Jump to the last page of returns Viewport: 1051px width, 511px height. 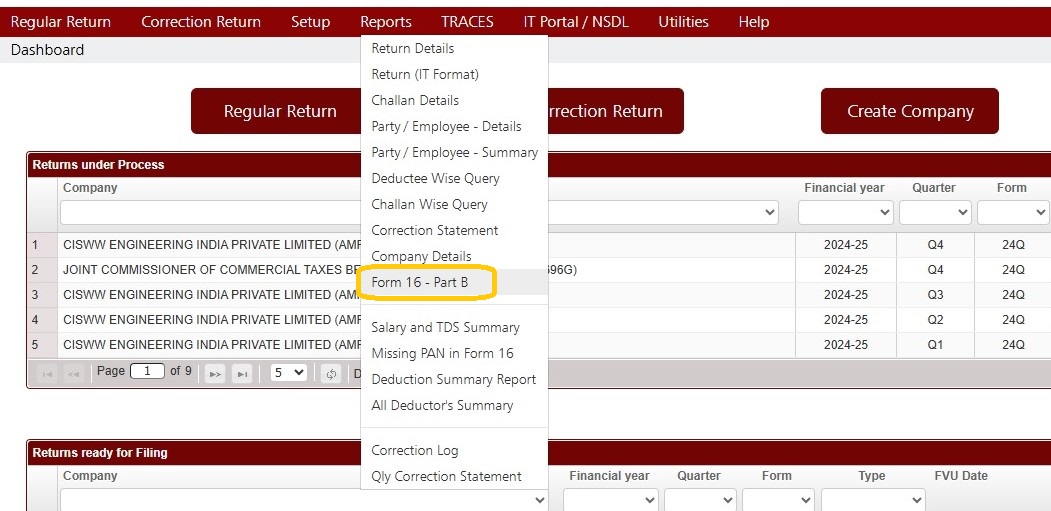coord(241,374)
